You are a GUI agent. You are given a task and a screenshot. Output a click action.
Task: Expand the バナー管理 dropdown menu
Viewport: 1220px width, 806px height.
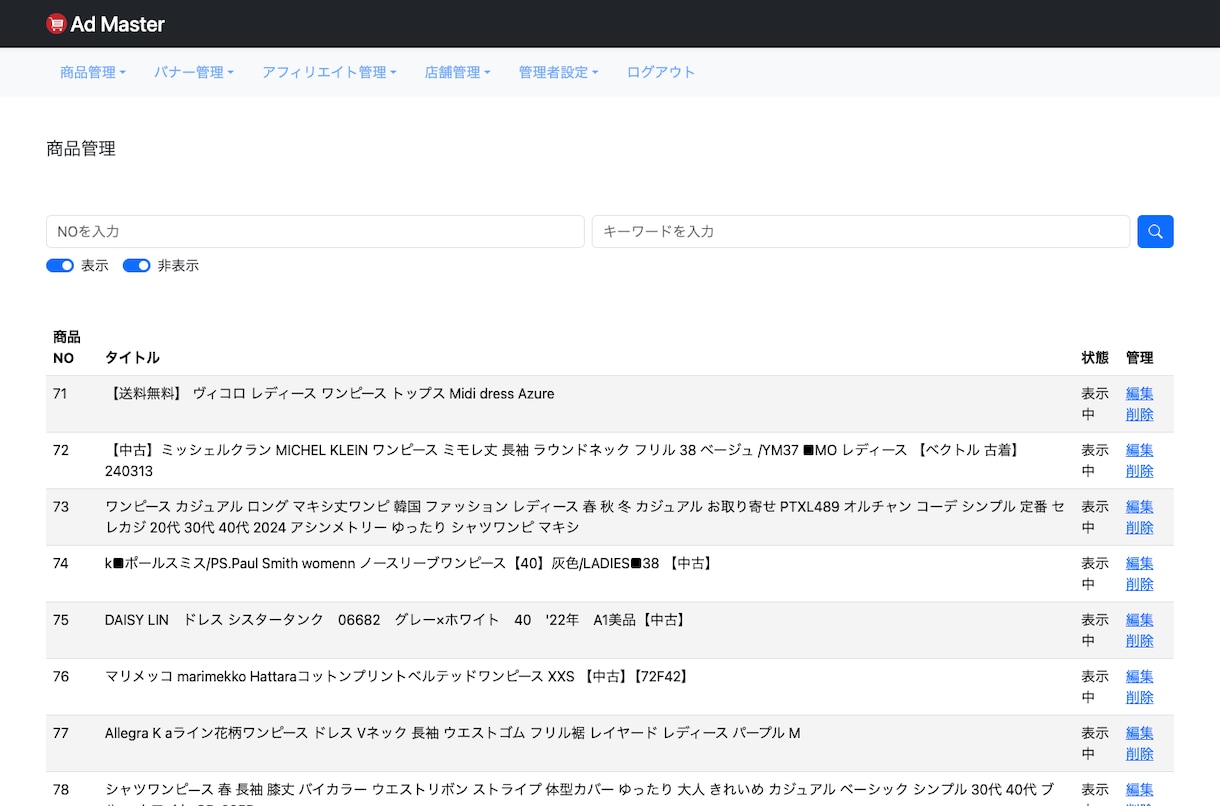click(194, 72)
